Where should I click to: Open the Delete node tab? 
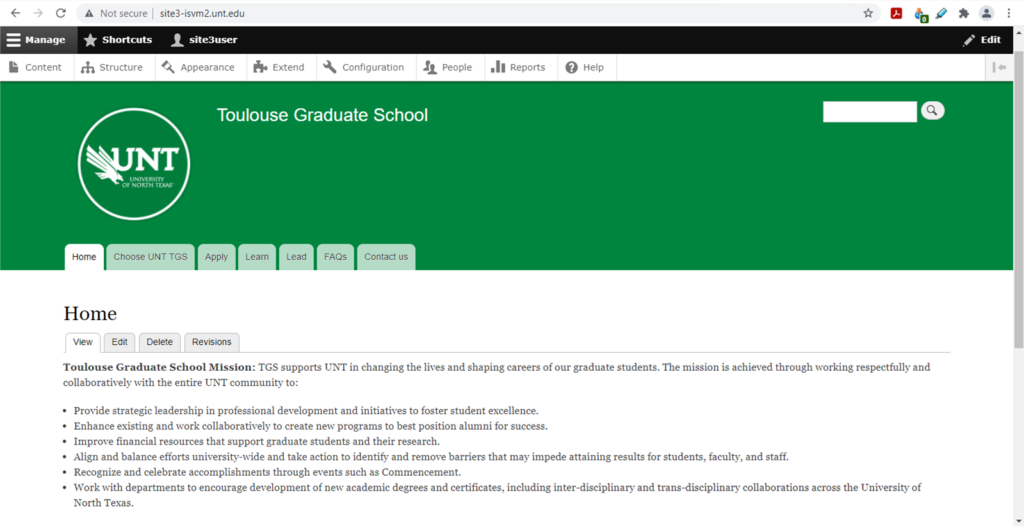[x=159, y=342]
